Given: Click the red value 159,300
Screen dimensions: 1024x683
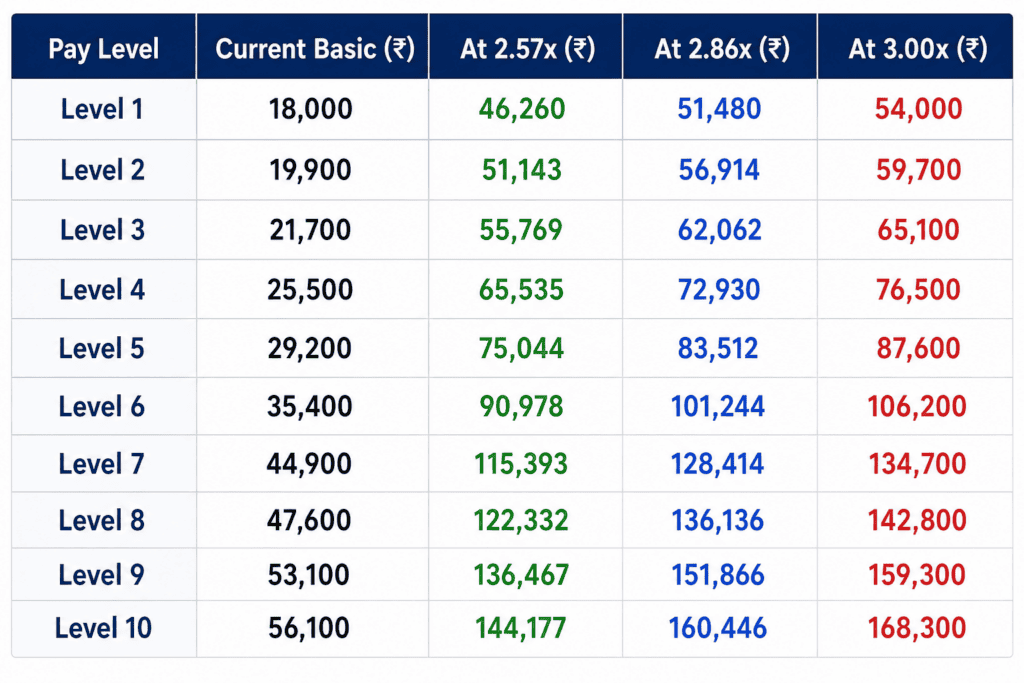Looking at the screenshot, I should tap(917, 575).
